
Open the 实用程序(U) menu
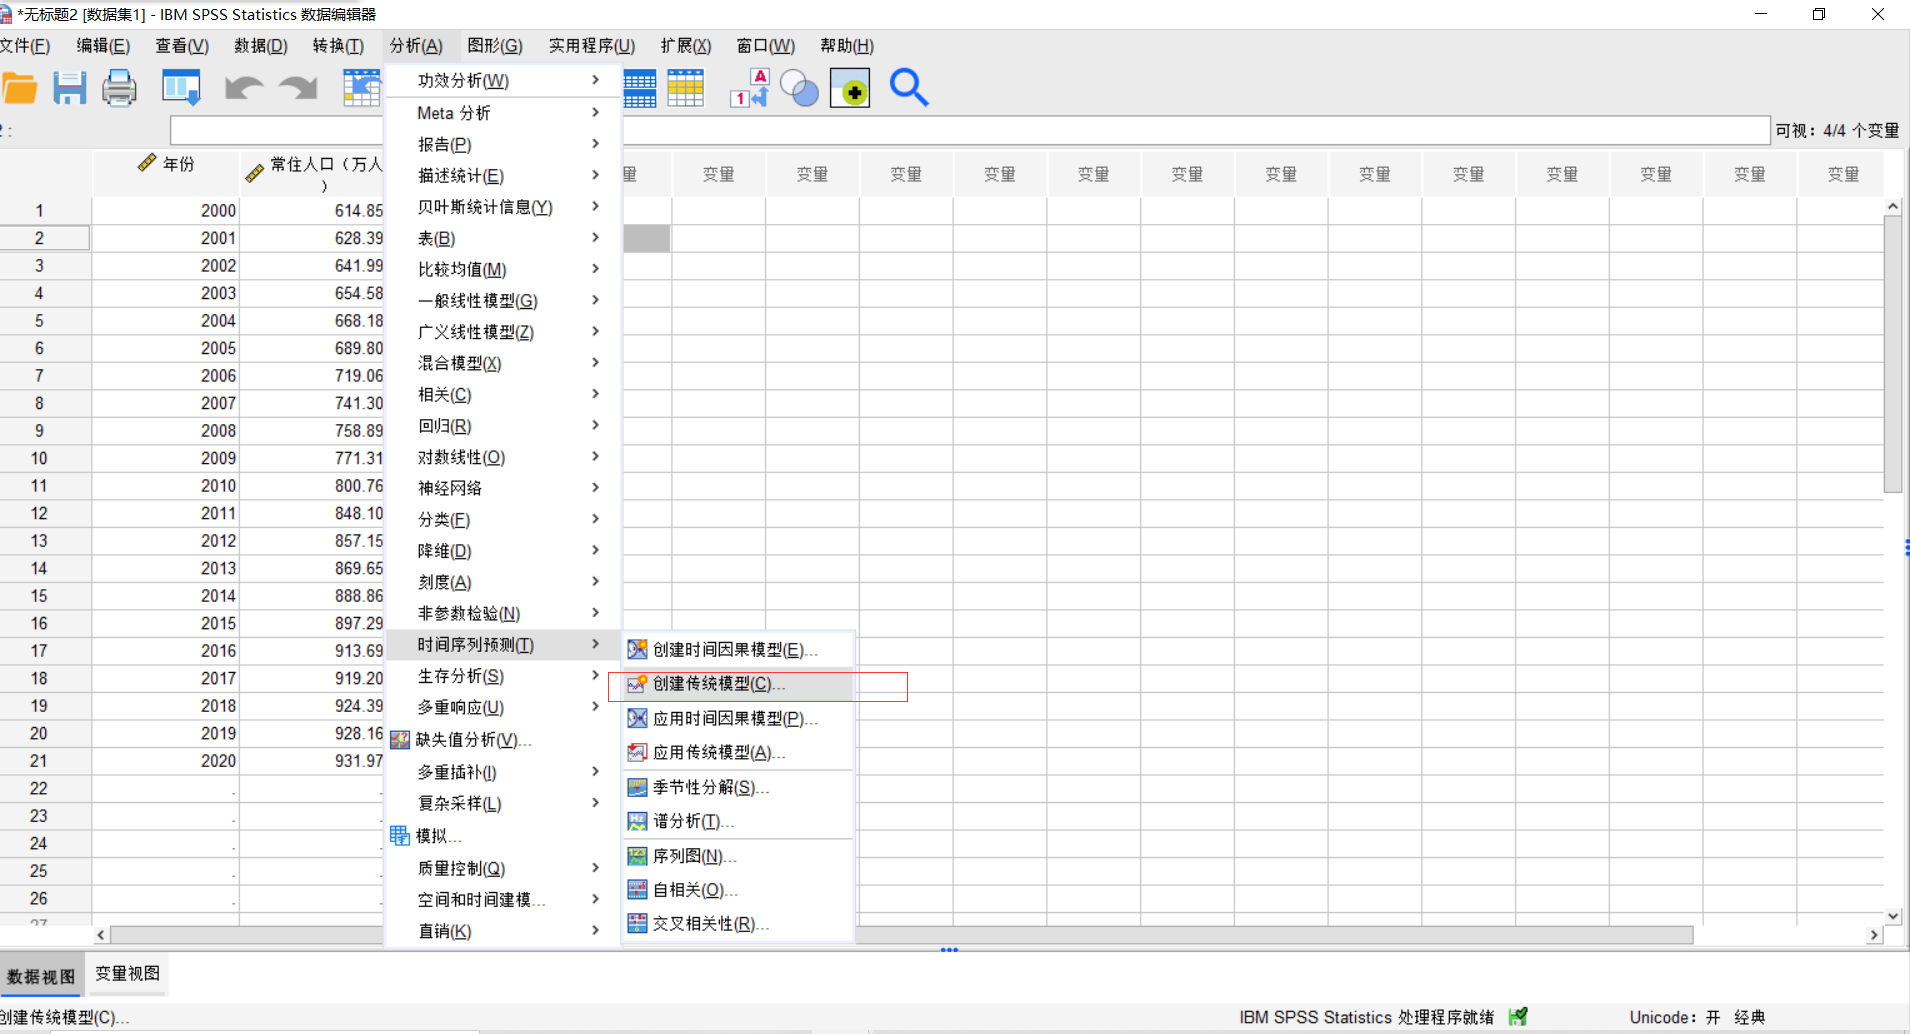(x=592, y=46)
